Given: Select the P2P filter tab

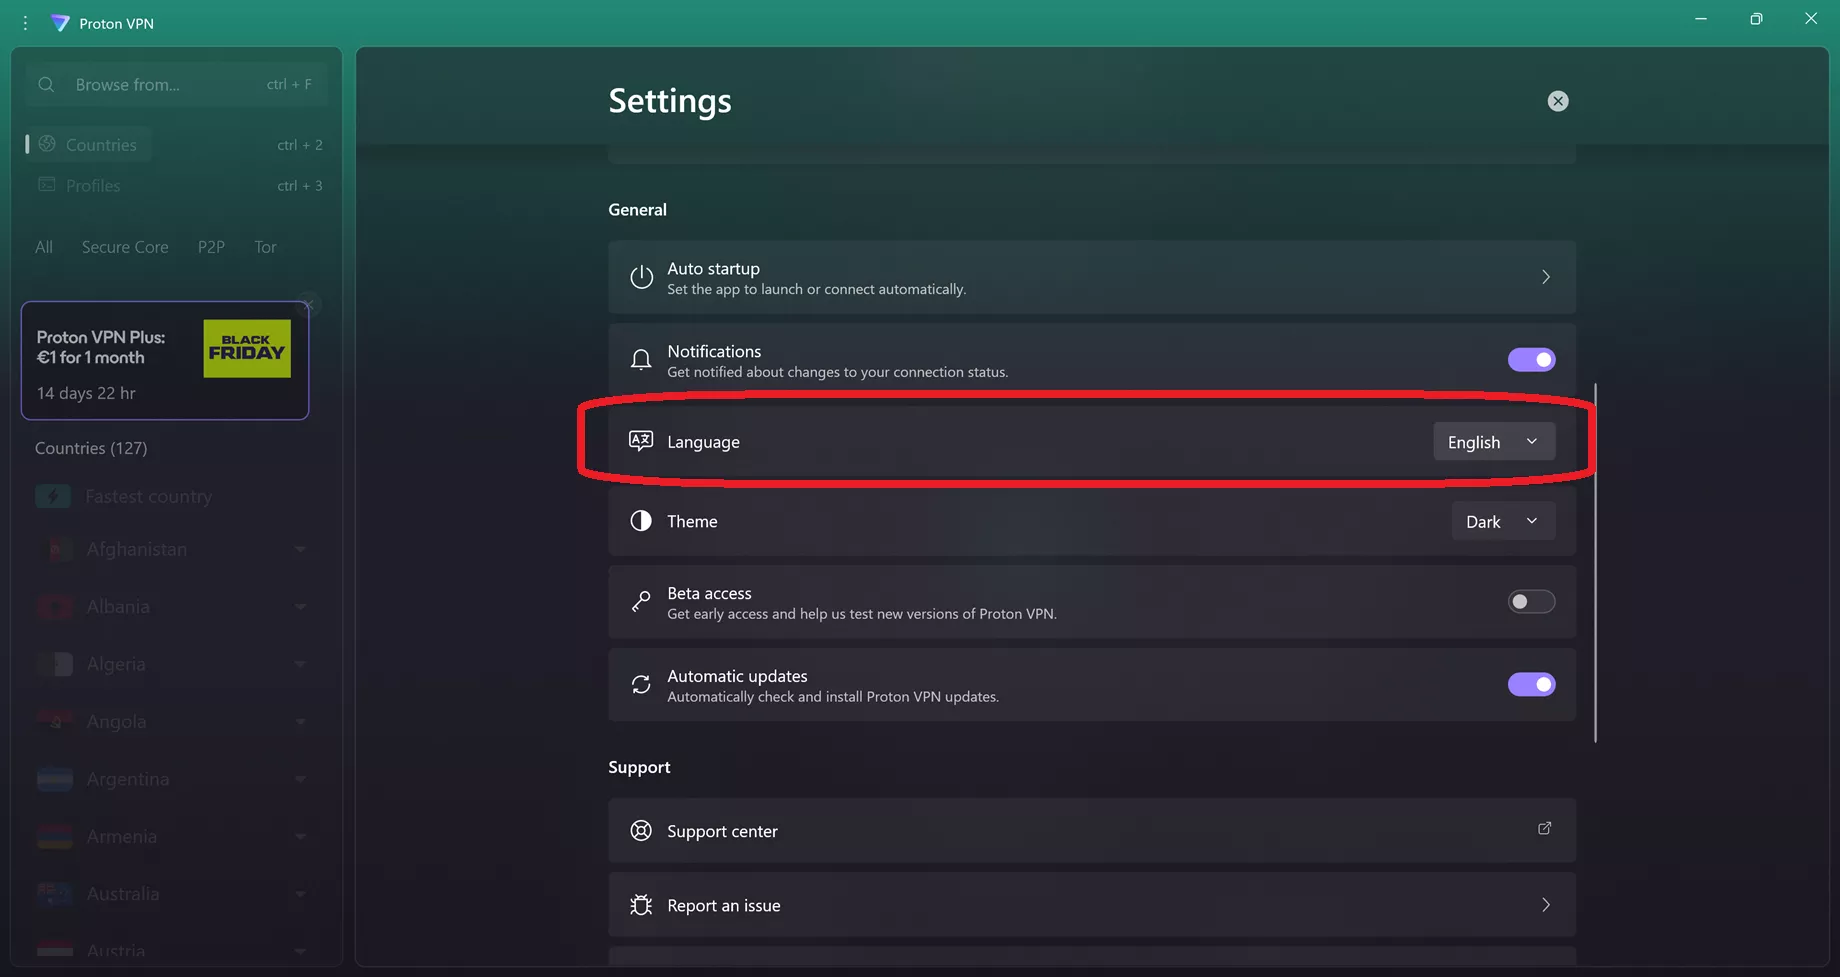Looking at the screenshot, I should point(211,247).
